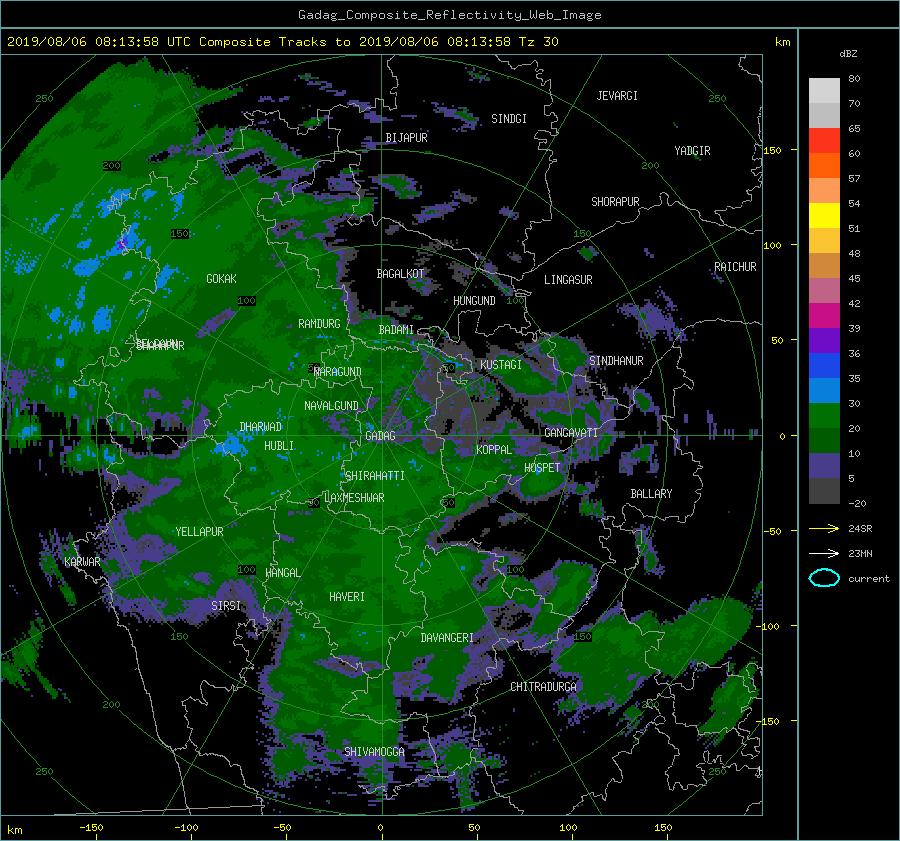The width and height of the screenshot is (900, 841).
Task: Select the 70-80 dBZ light gray swatch
Action: pyautogui.click(x=824, y=91)
